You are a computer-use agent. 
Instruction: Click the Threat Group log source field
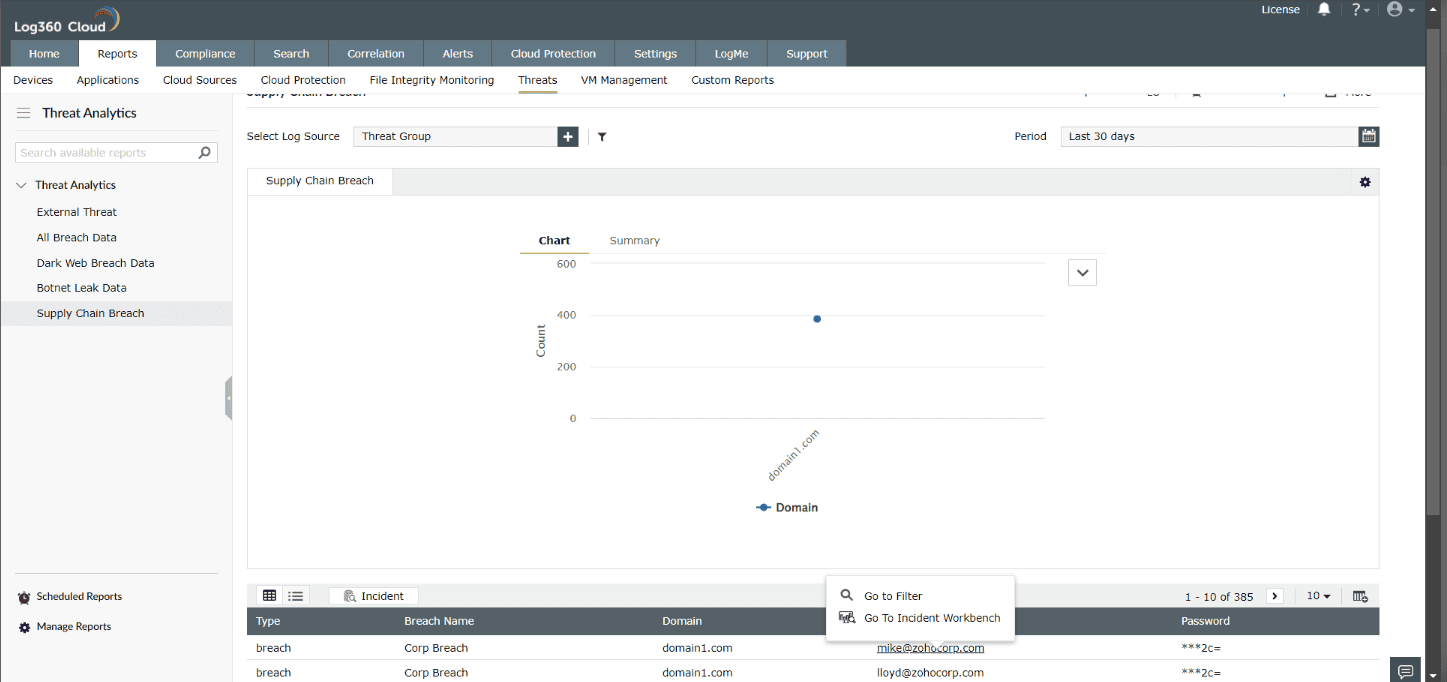click(455, 136)
